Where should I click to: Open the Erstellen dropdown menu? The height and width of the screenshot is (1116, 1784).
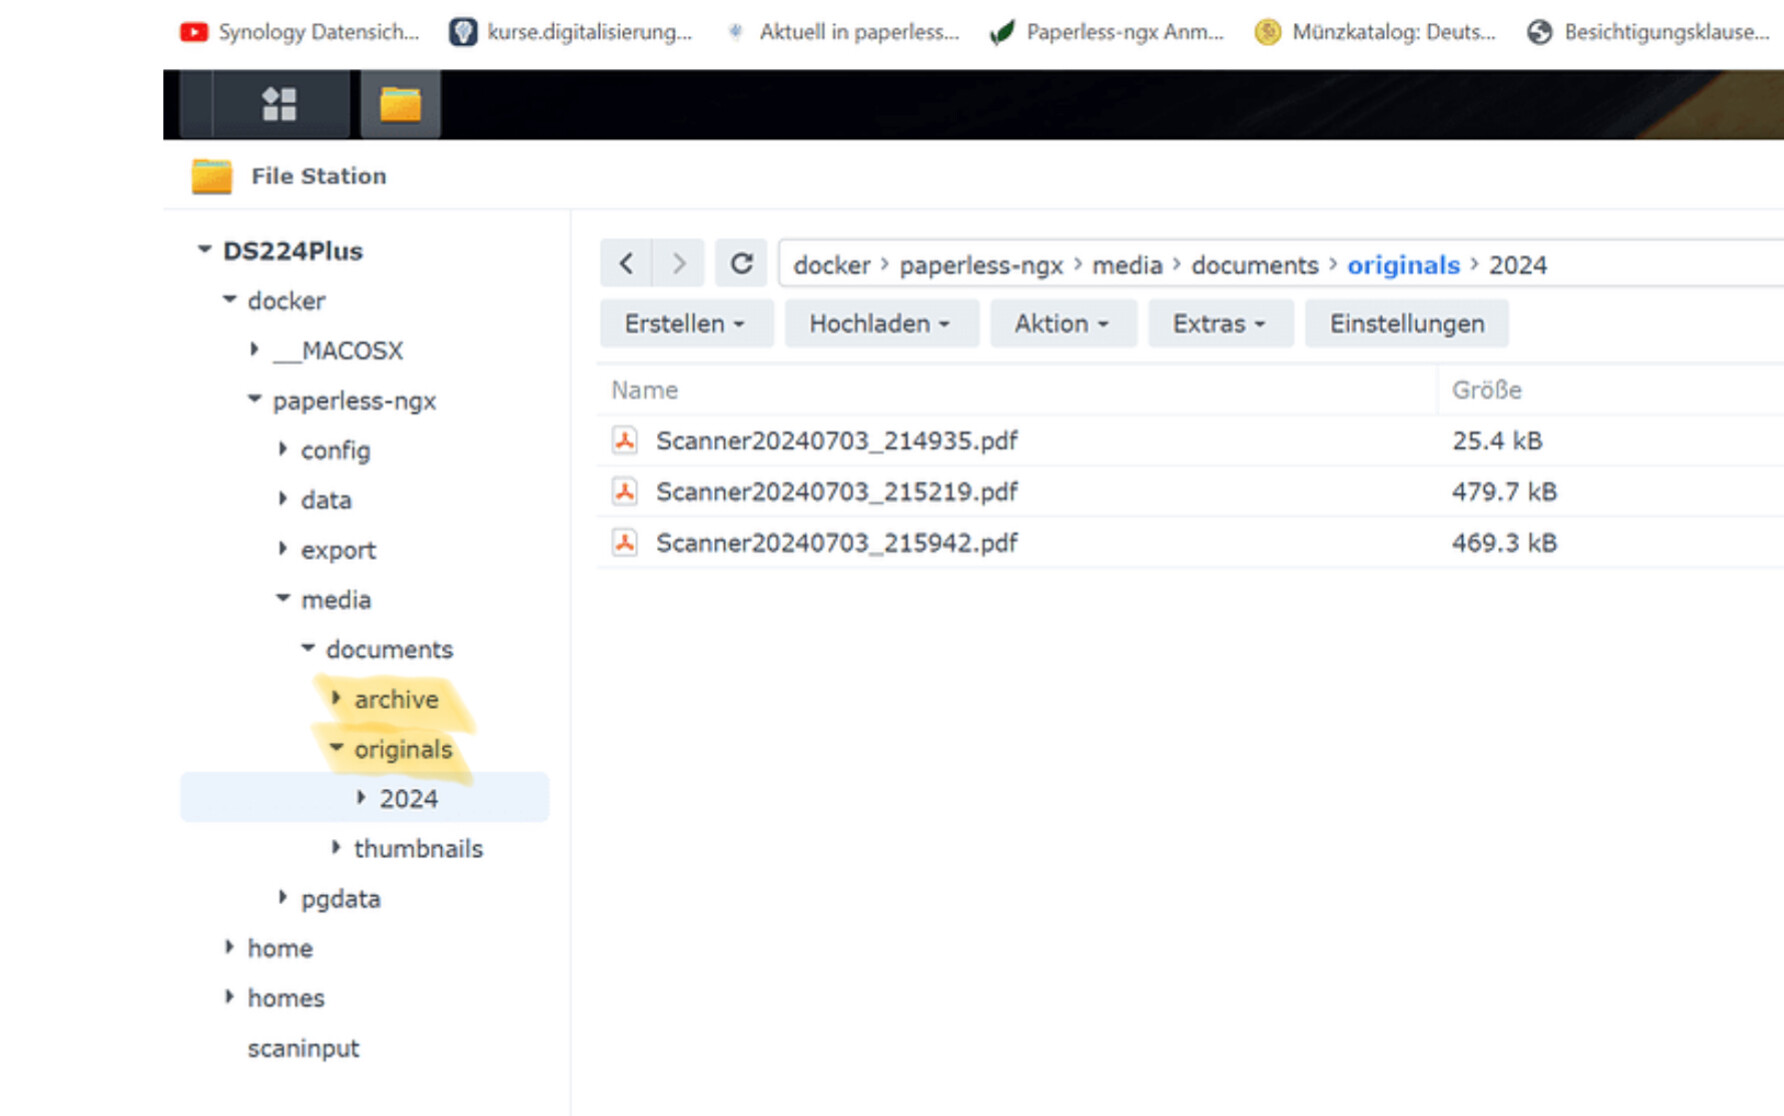pyautogui.click(x=686, y=324)
